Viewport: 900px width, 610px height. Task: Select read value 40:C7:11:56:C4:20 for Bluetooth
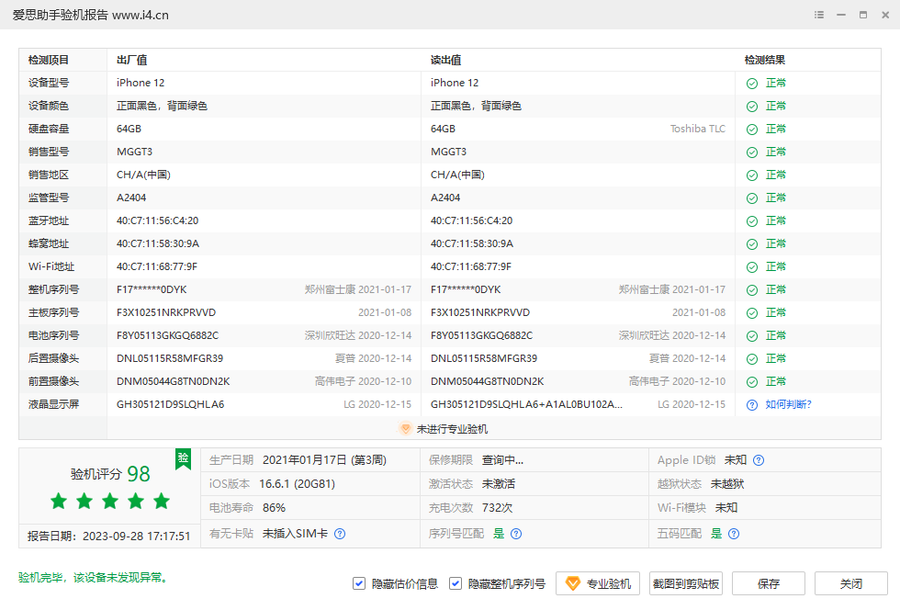click(x=472, y=221)
